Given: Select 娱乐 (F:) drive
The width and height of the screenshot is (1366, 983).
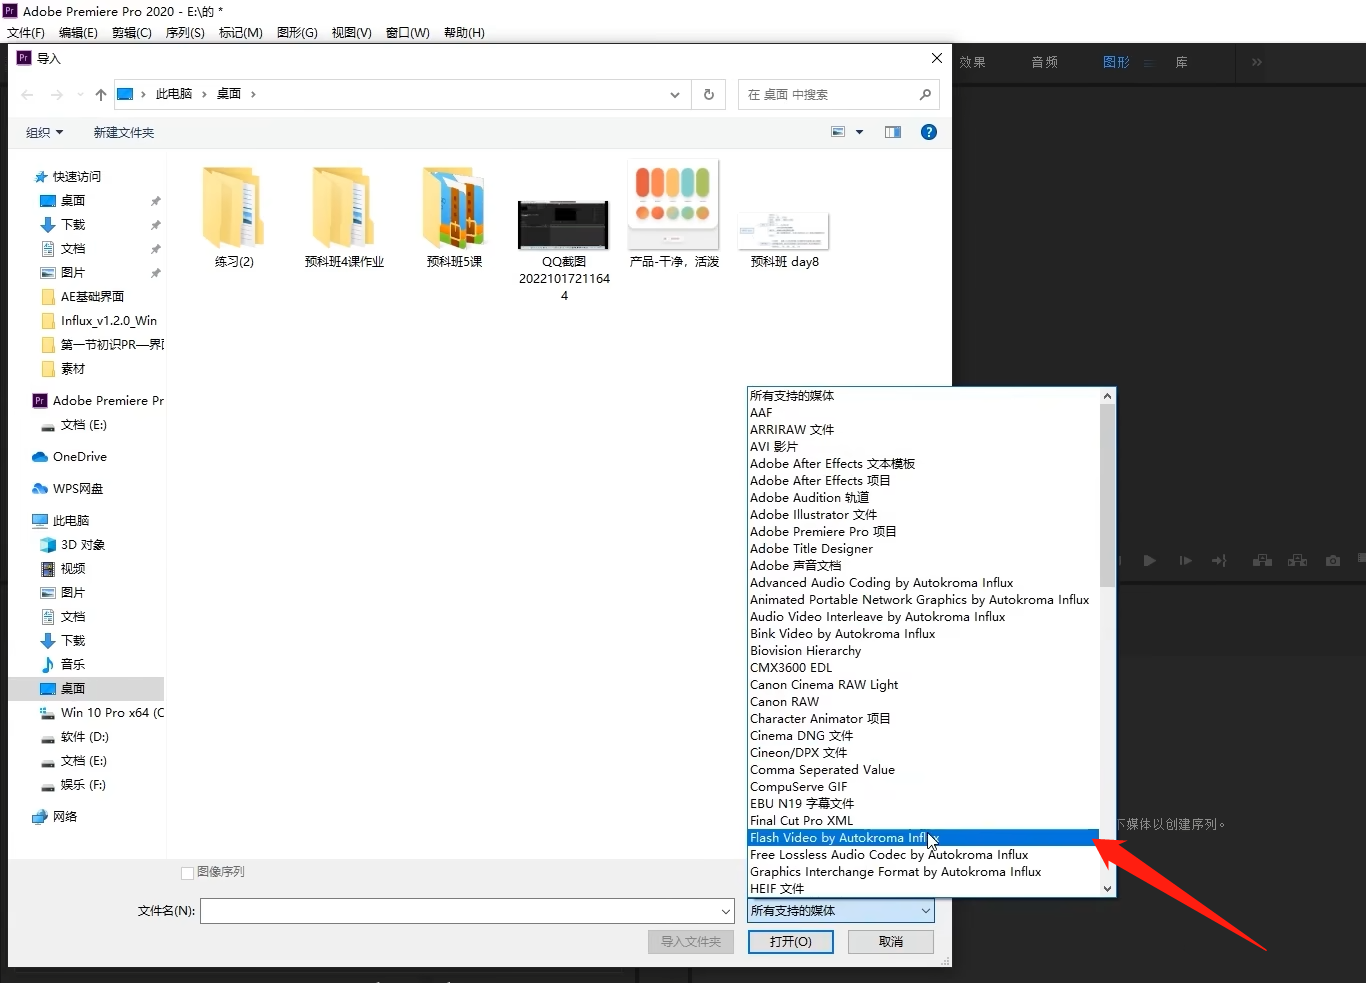Looking at the screenshot, I should pos(83,785).
